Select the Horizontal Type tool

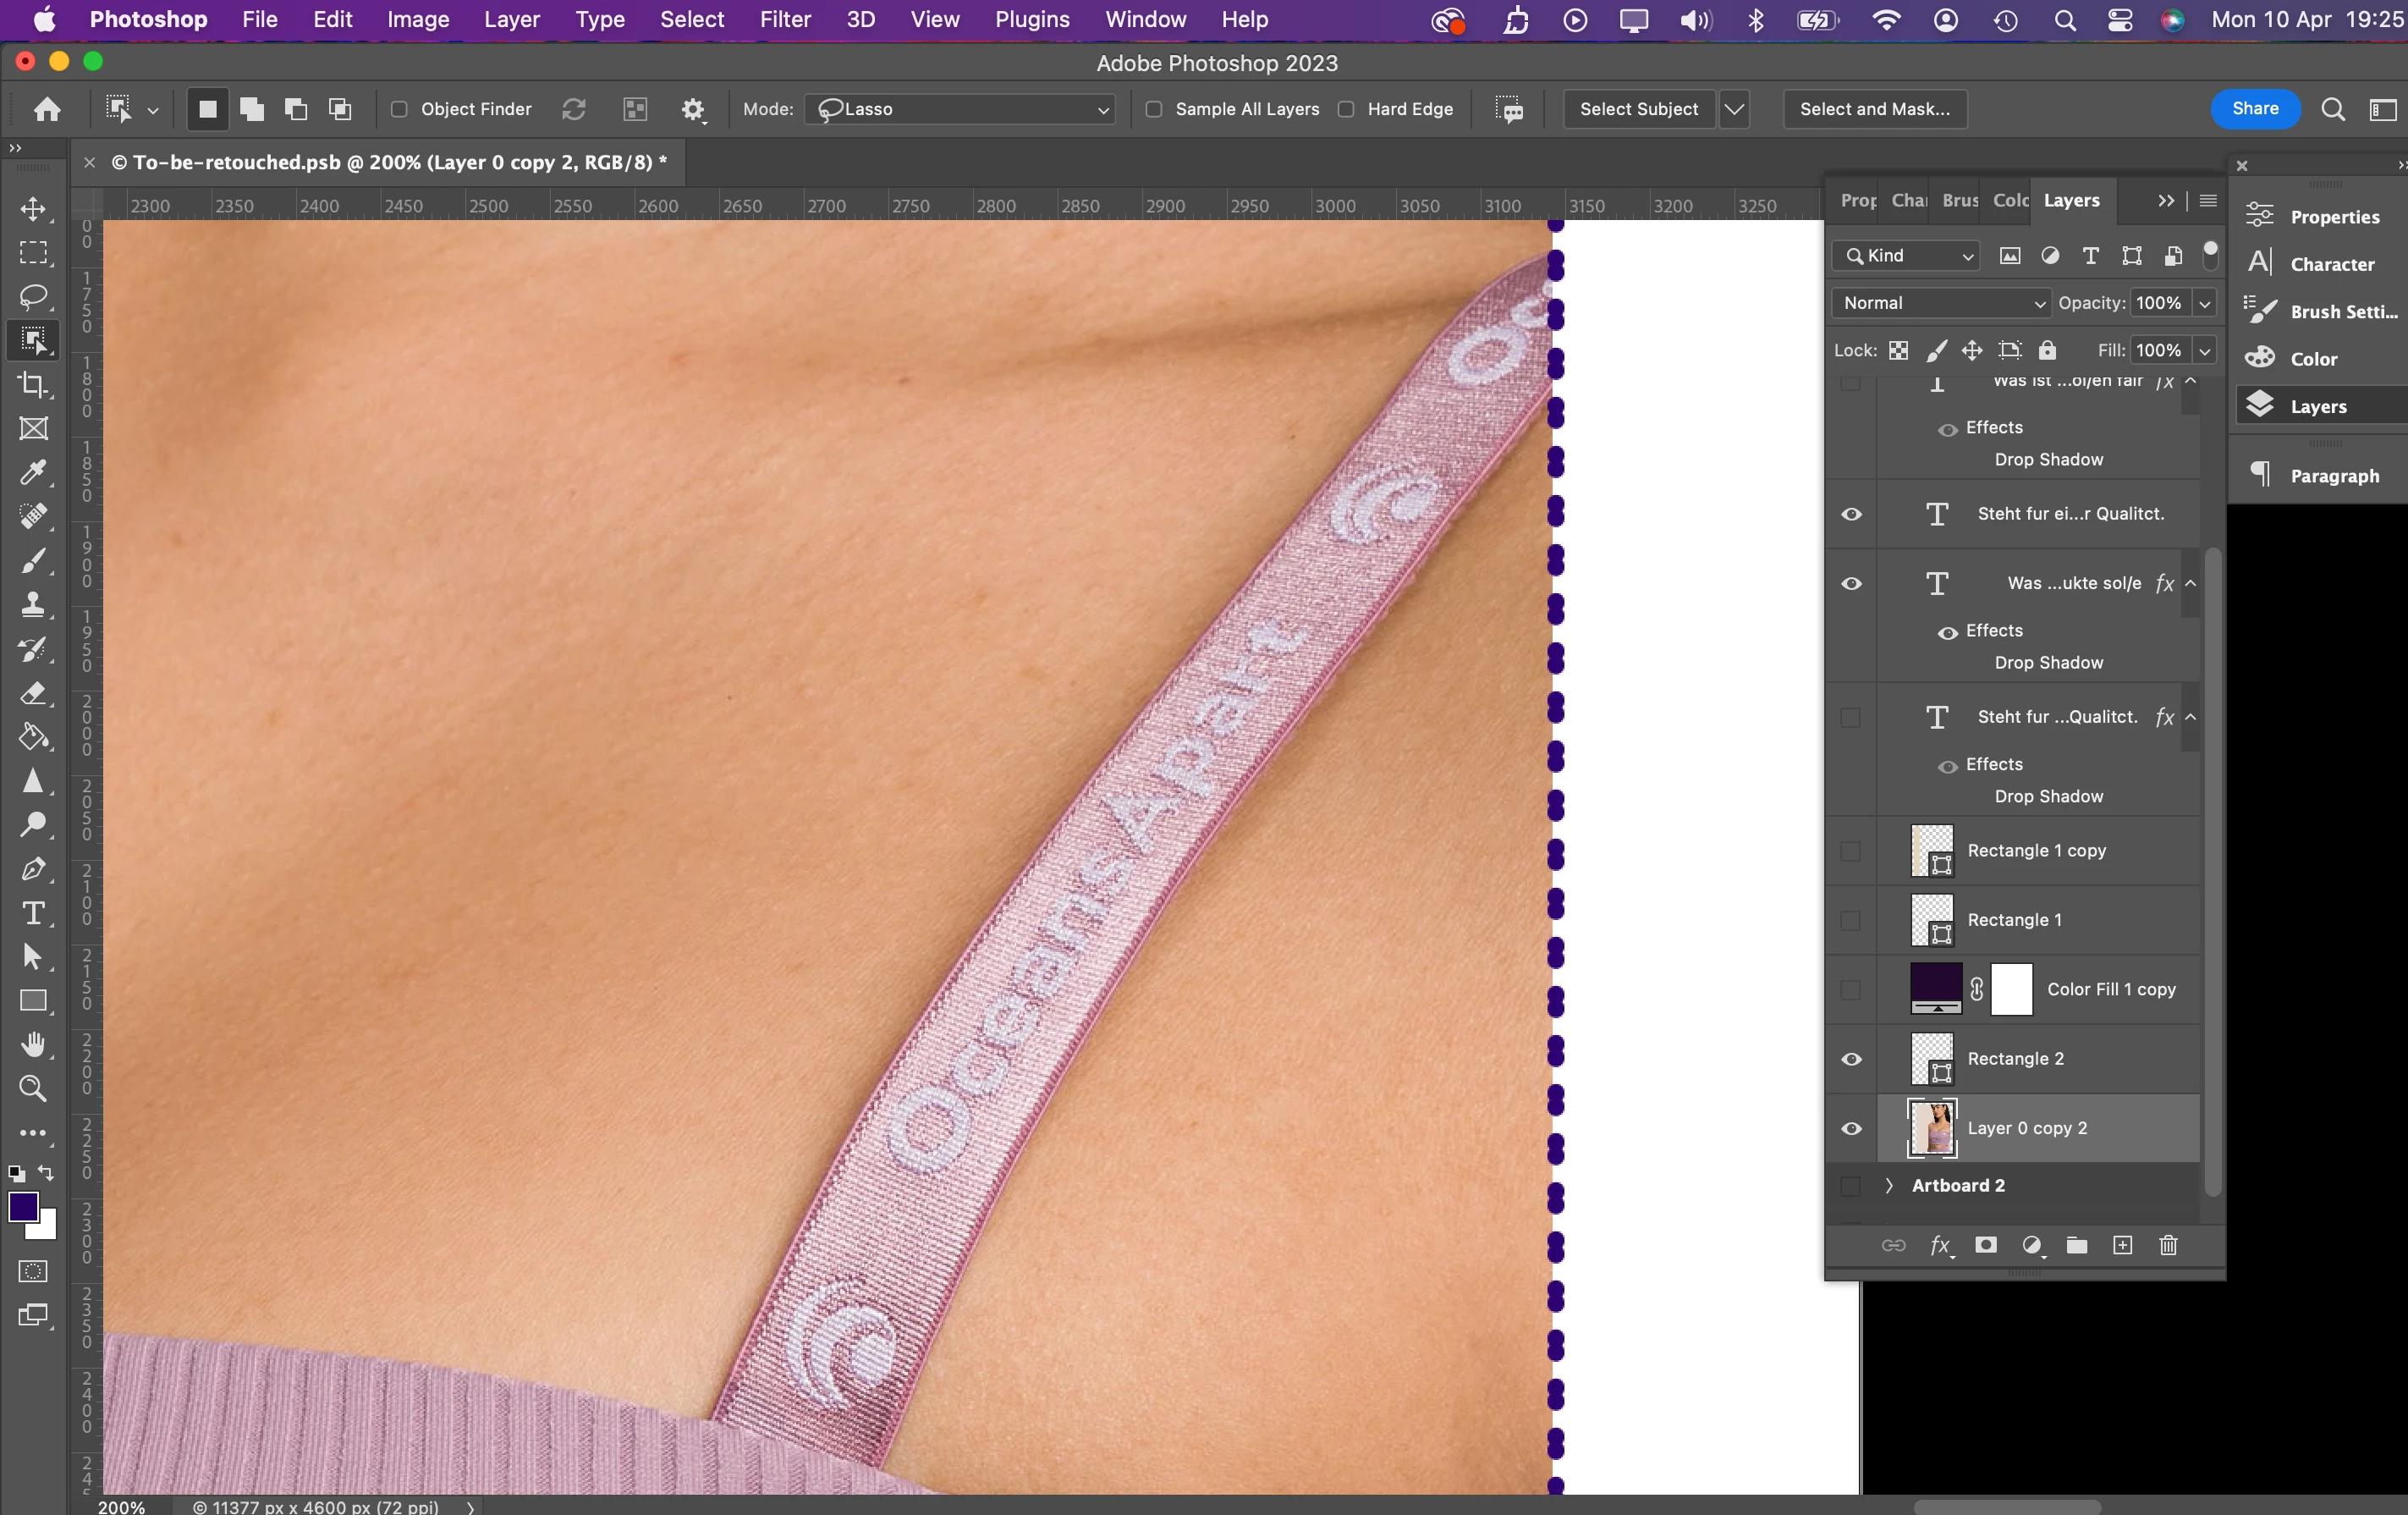point(33,913)
